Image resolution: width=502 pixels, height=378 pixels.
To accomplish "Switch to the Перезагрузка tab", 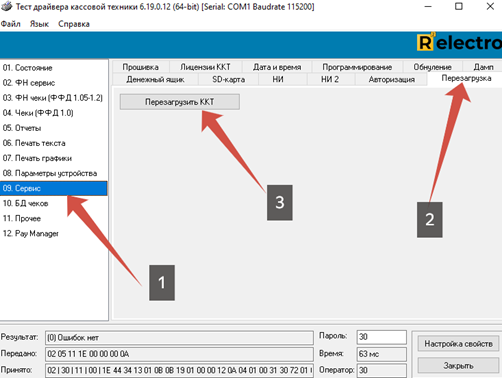I will (x=466, y=78).
